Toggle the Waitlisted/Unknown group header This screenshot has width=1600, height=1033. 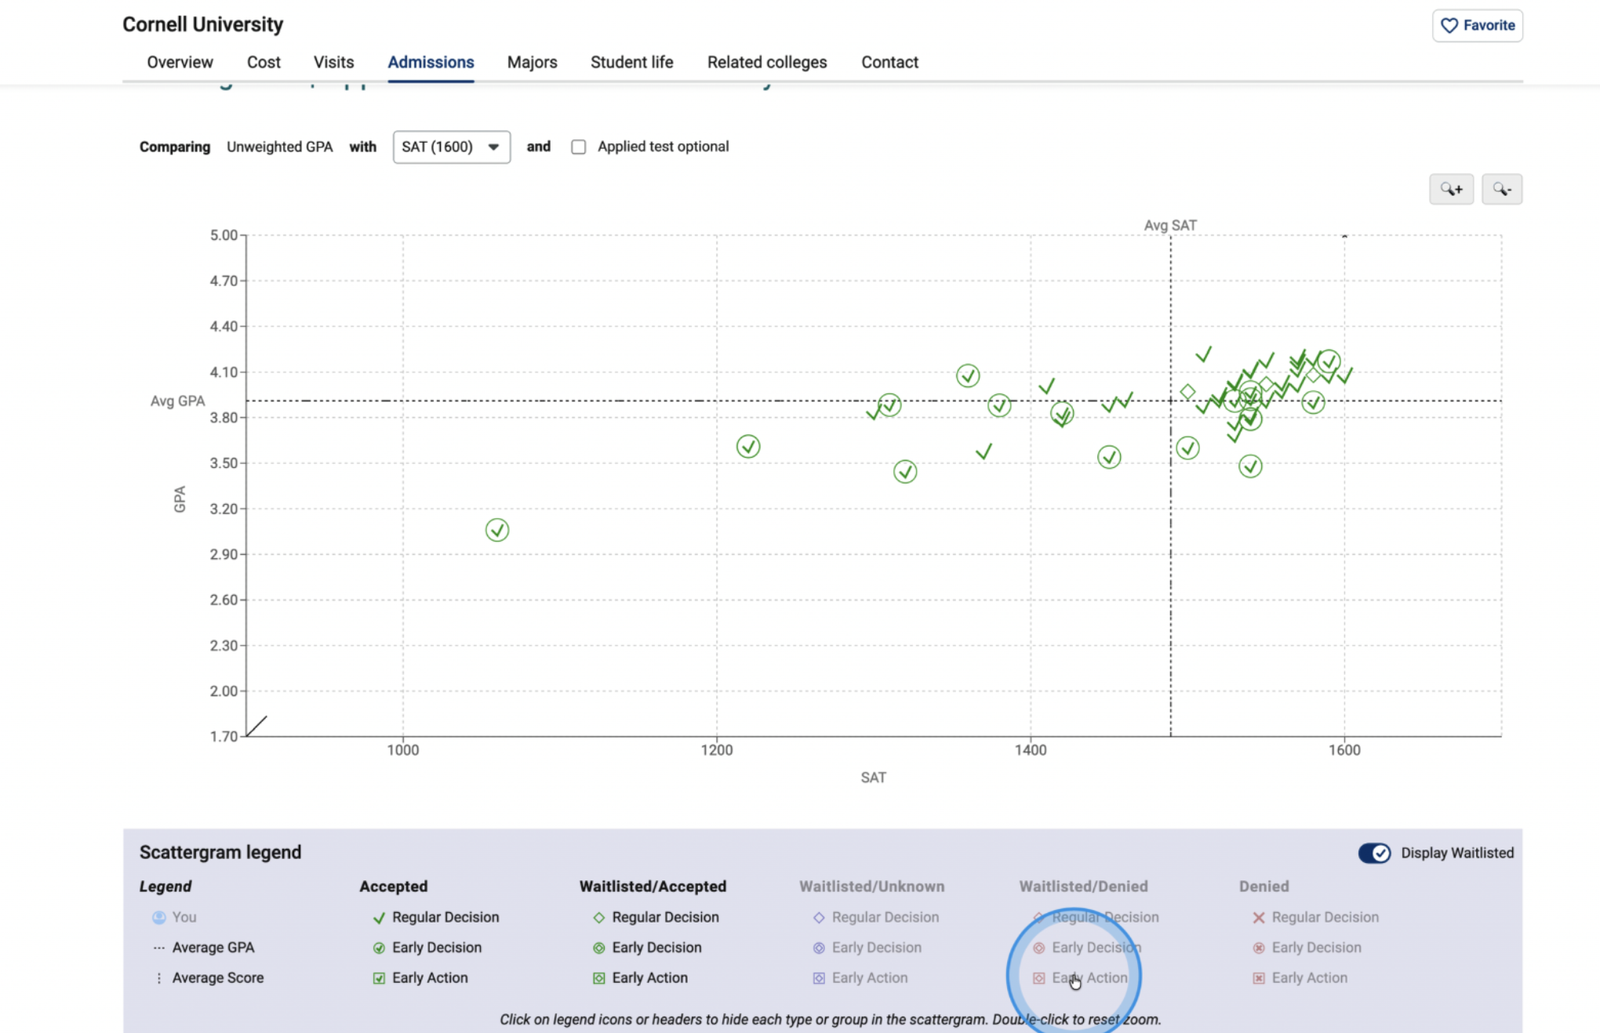pos(871,886)
